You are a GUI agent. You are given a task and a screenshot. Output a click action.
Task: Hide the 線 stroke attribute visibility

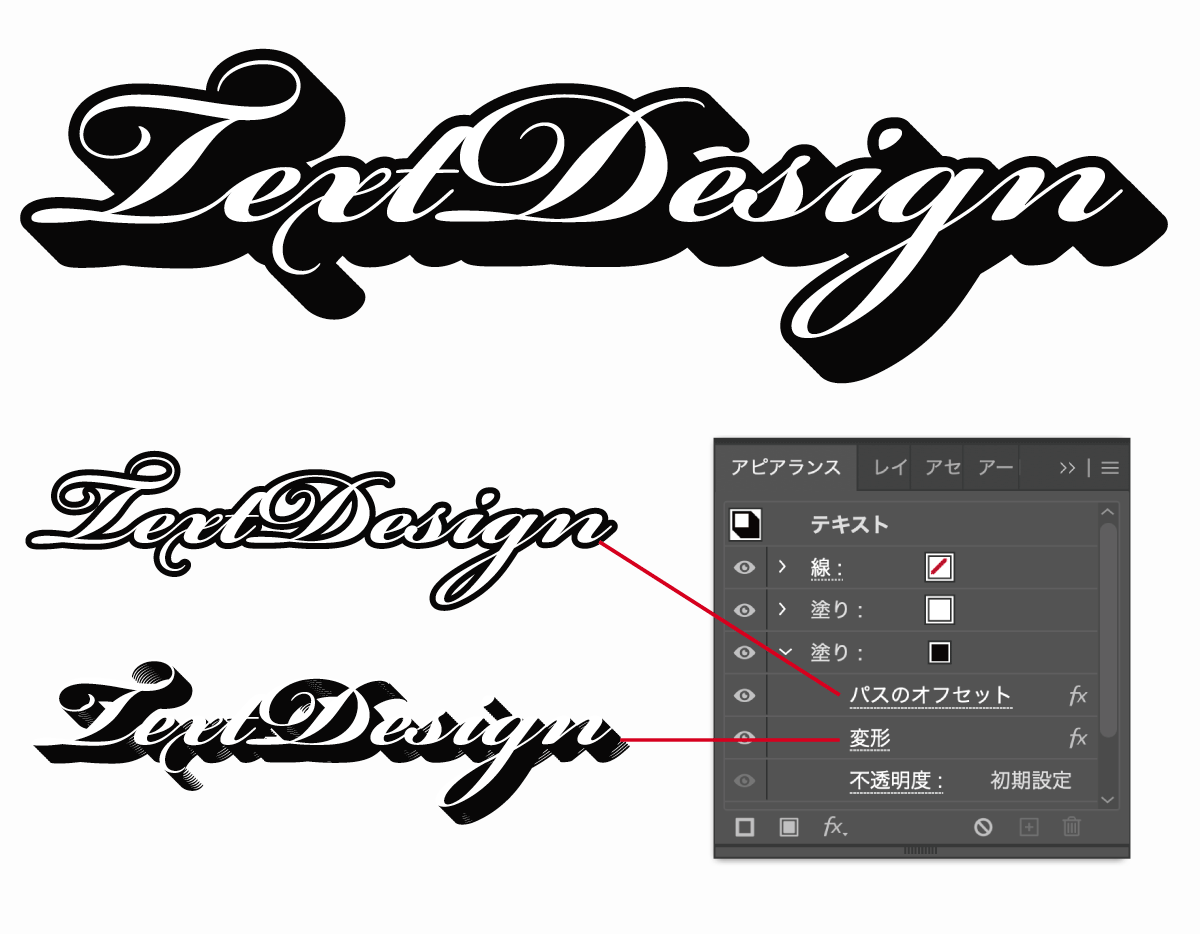pos(745,566)
